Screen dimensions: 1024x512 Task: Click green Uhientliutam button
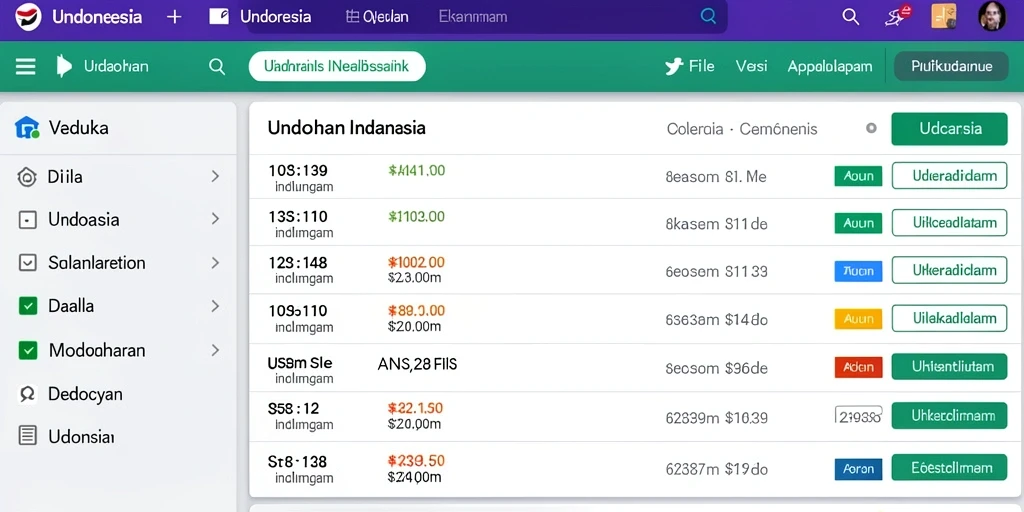coord(950,366)
